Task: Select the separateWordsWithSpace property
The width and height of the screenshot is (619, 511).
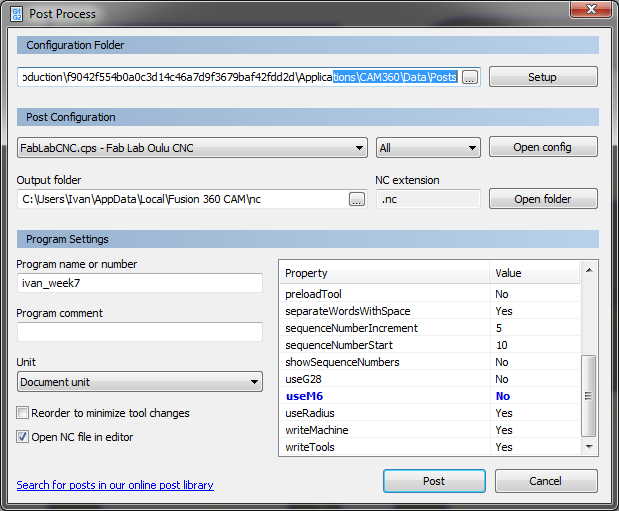Action: [348, 311]
